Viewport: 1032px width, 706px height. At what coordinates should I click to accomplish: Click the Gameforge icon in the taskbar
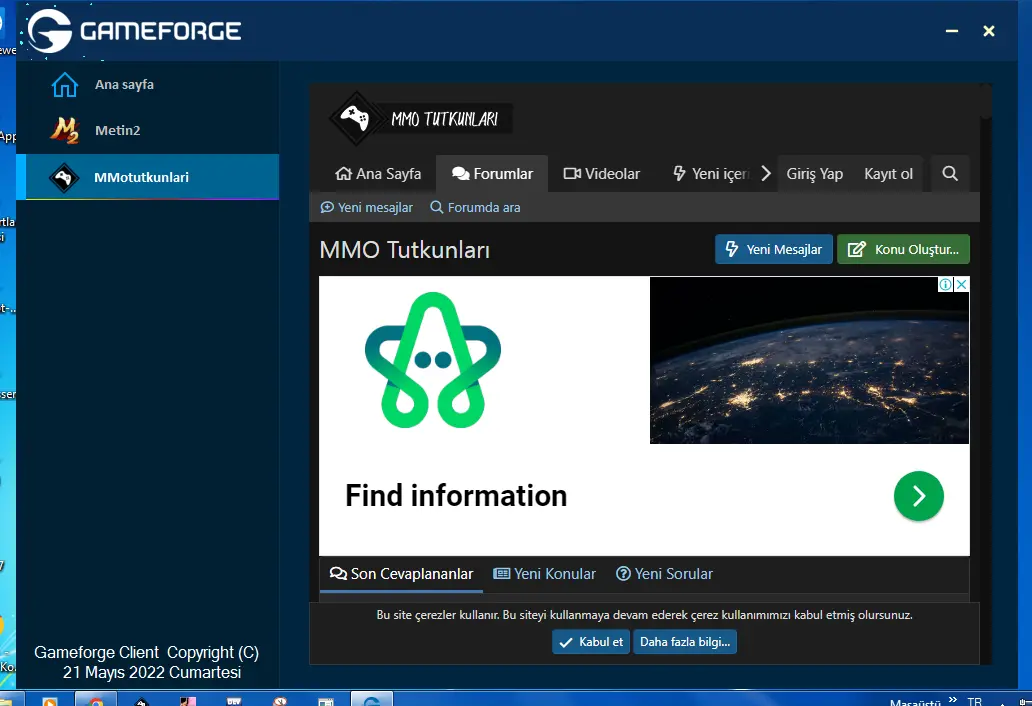pyautogui.click(x=372, y=699)
